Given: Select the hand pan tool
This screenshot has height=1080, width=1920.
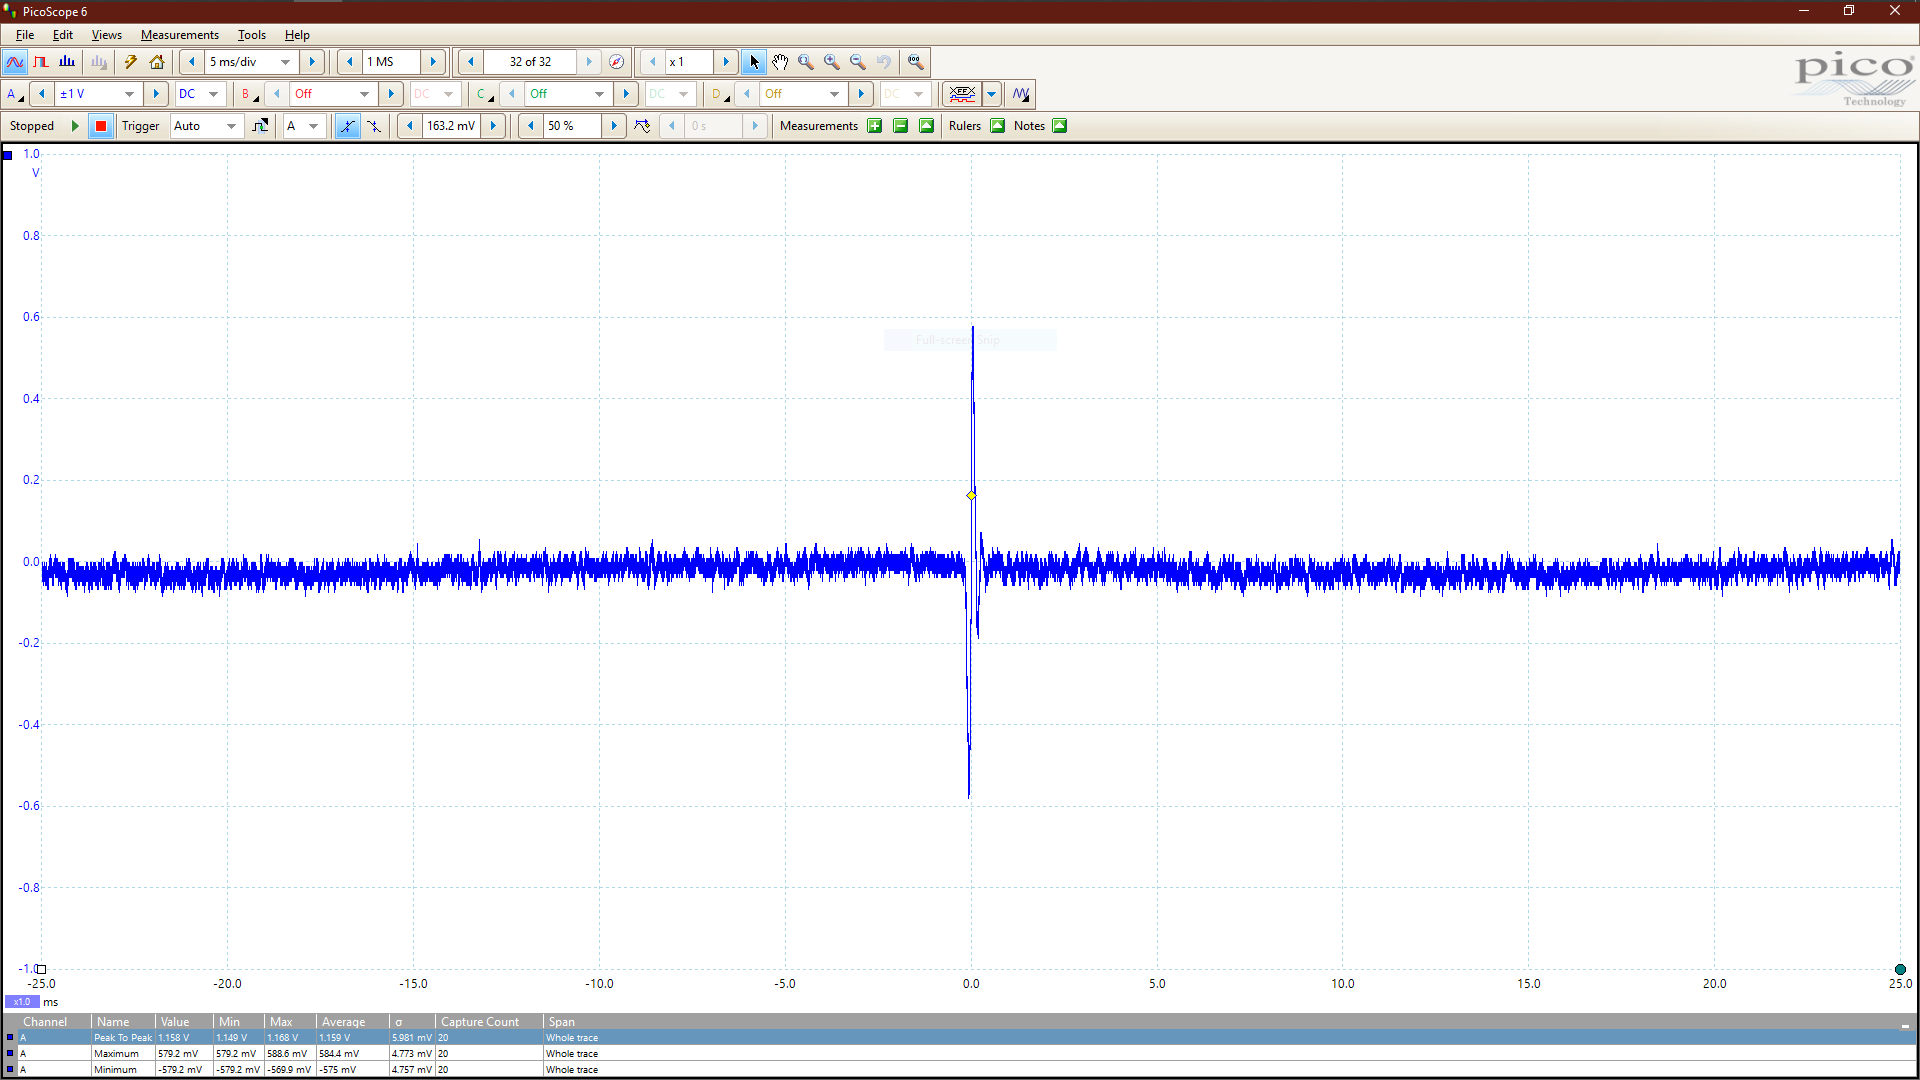Looking at the screenshot, I should [780, 62].
